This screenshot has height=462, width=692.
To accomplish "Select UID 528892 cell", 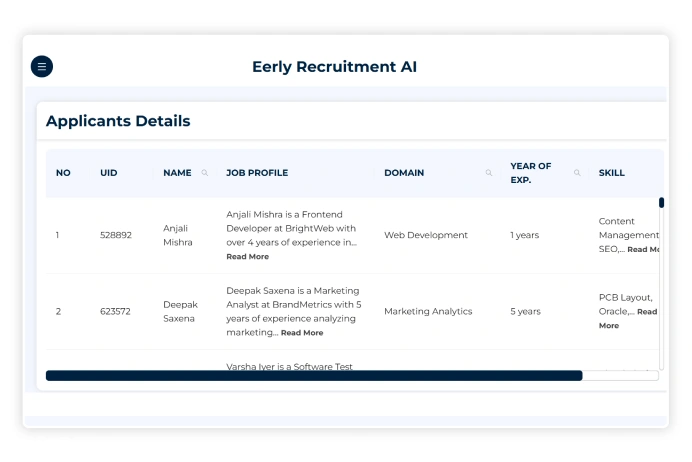I will [116, 236].
